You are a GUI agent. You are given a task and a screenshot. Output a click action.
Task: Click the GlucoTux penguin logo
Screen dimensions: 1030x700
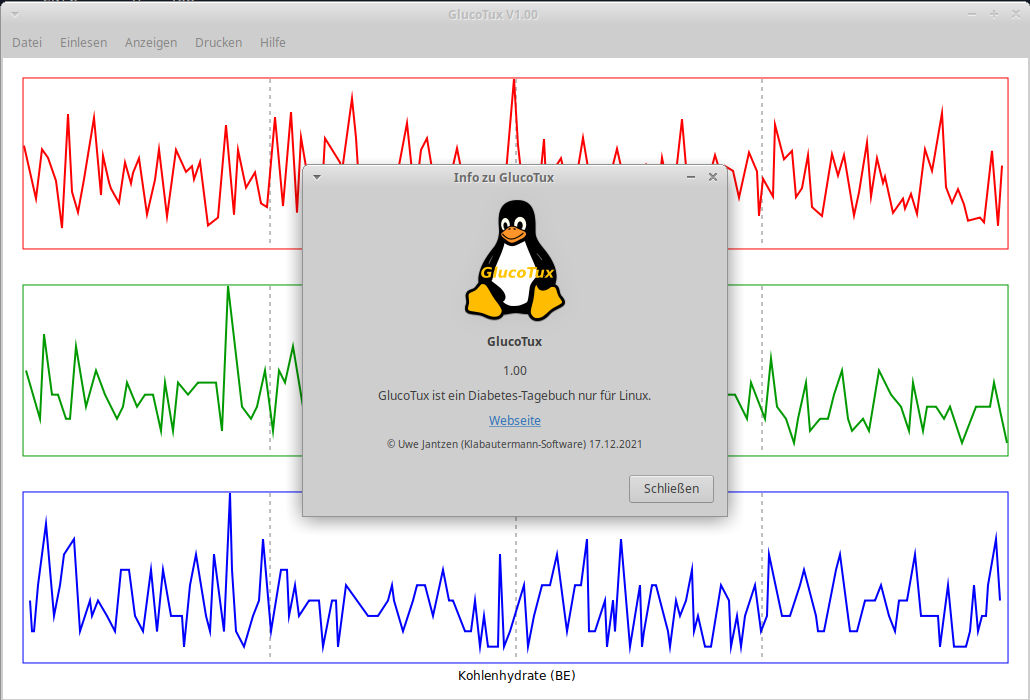515,260
